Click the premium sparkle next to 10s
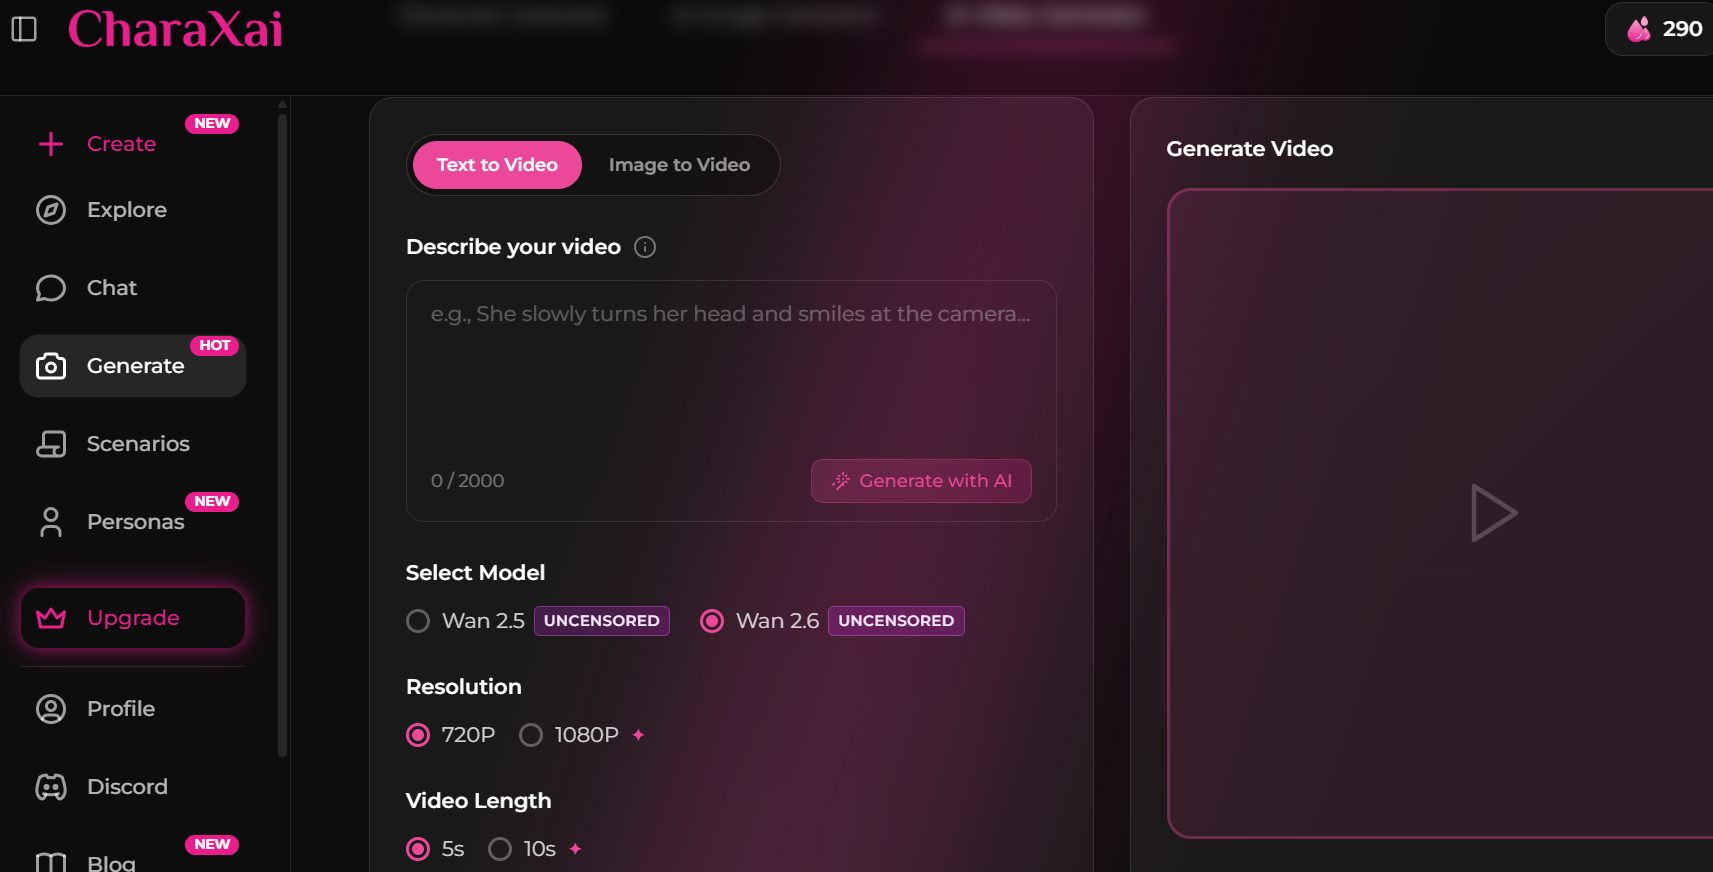Viewport: 1713px width, 872px height. pyautogui.click(x=575, y=849)
